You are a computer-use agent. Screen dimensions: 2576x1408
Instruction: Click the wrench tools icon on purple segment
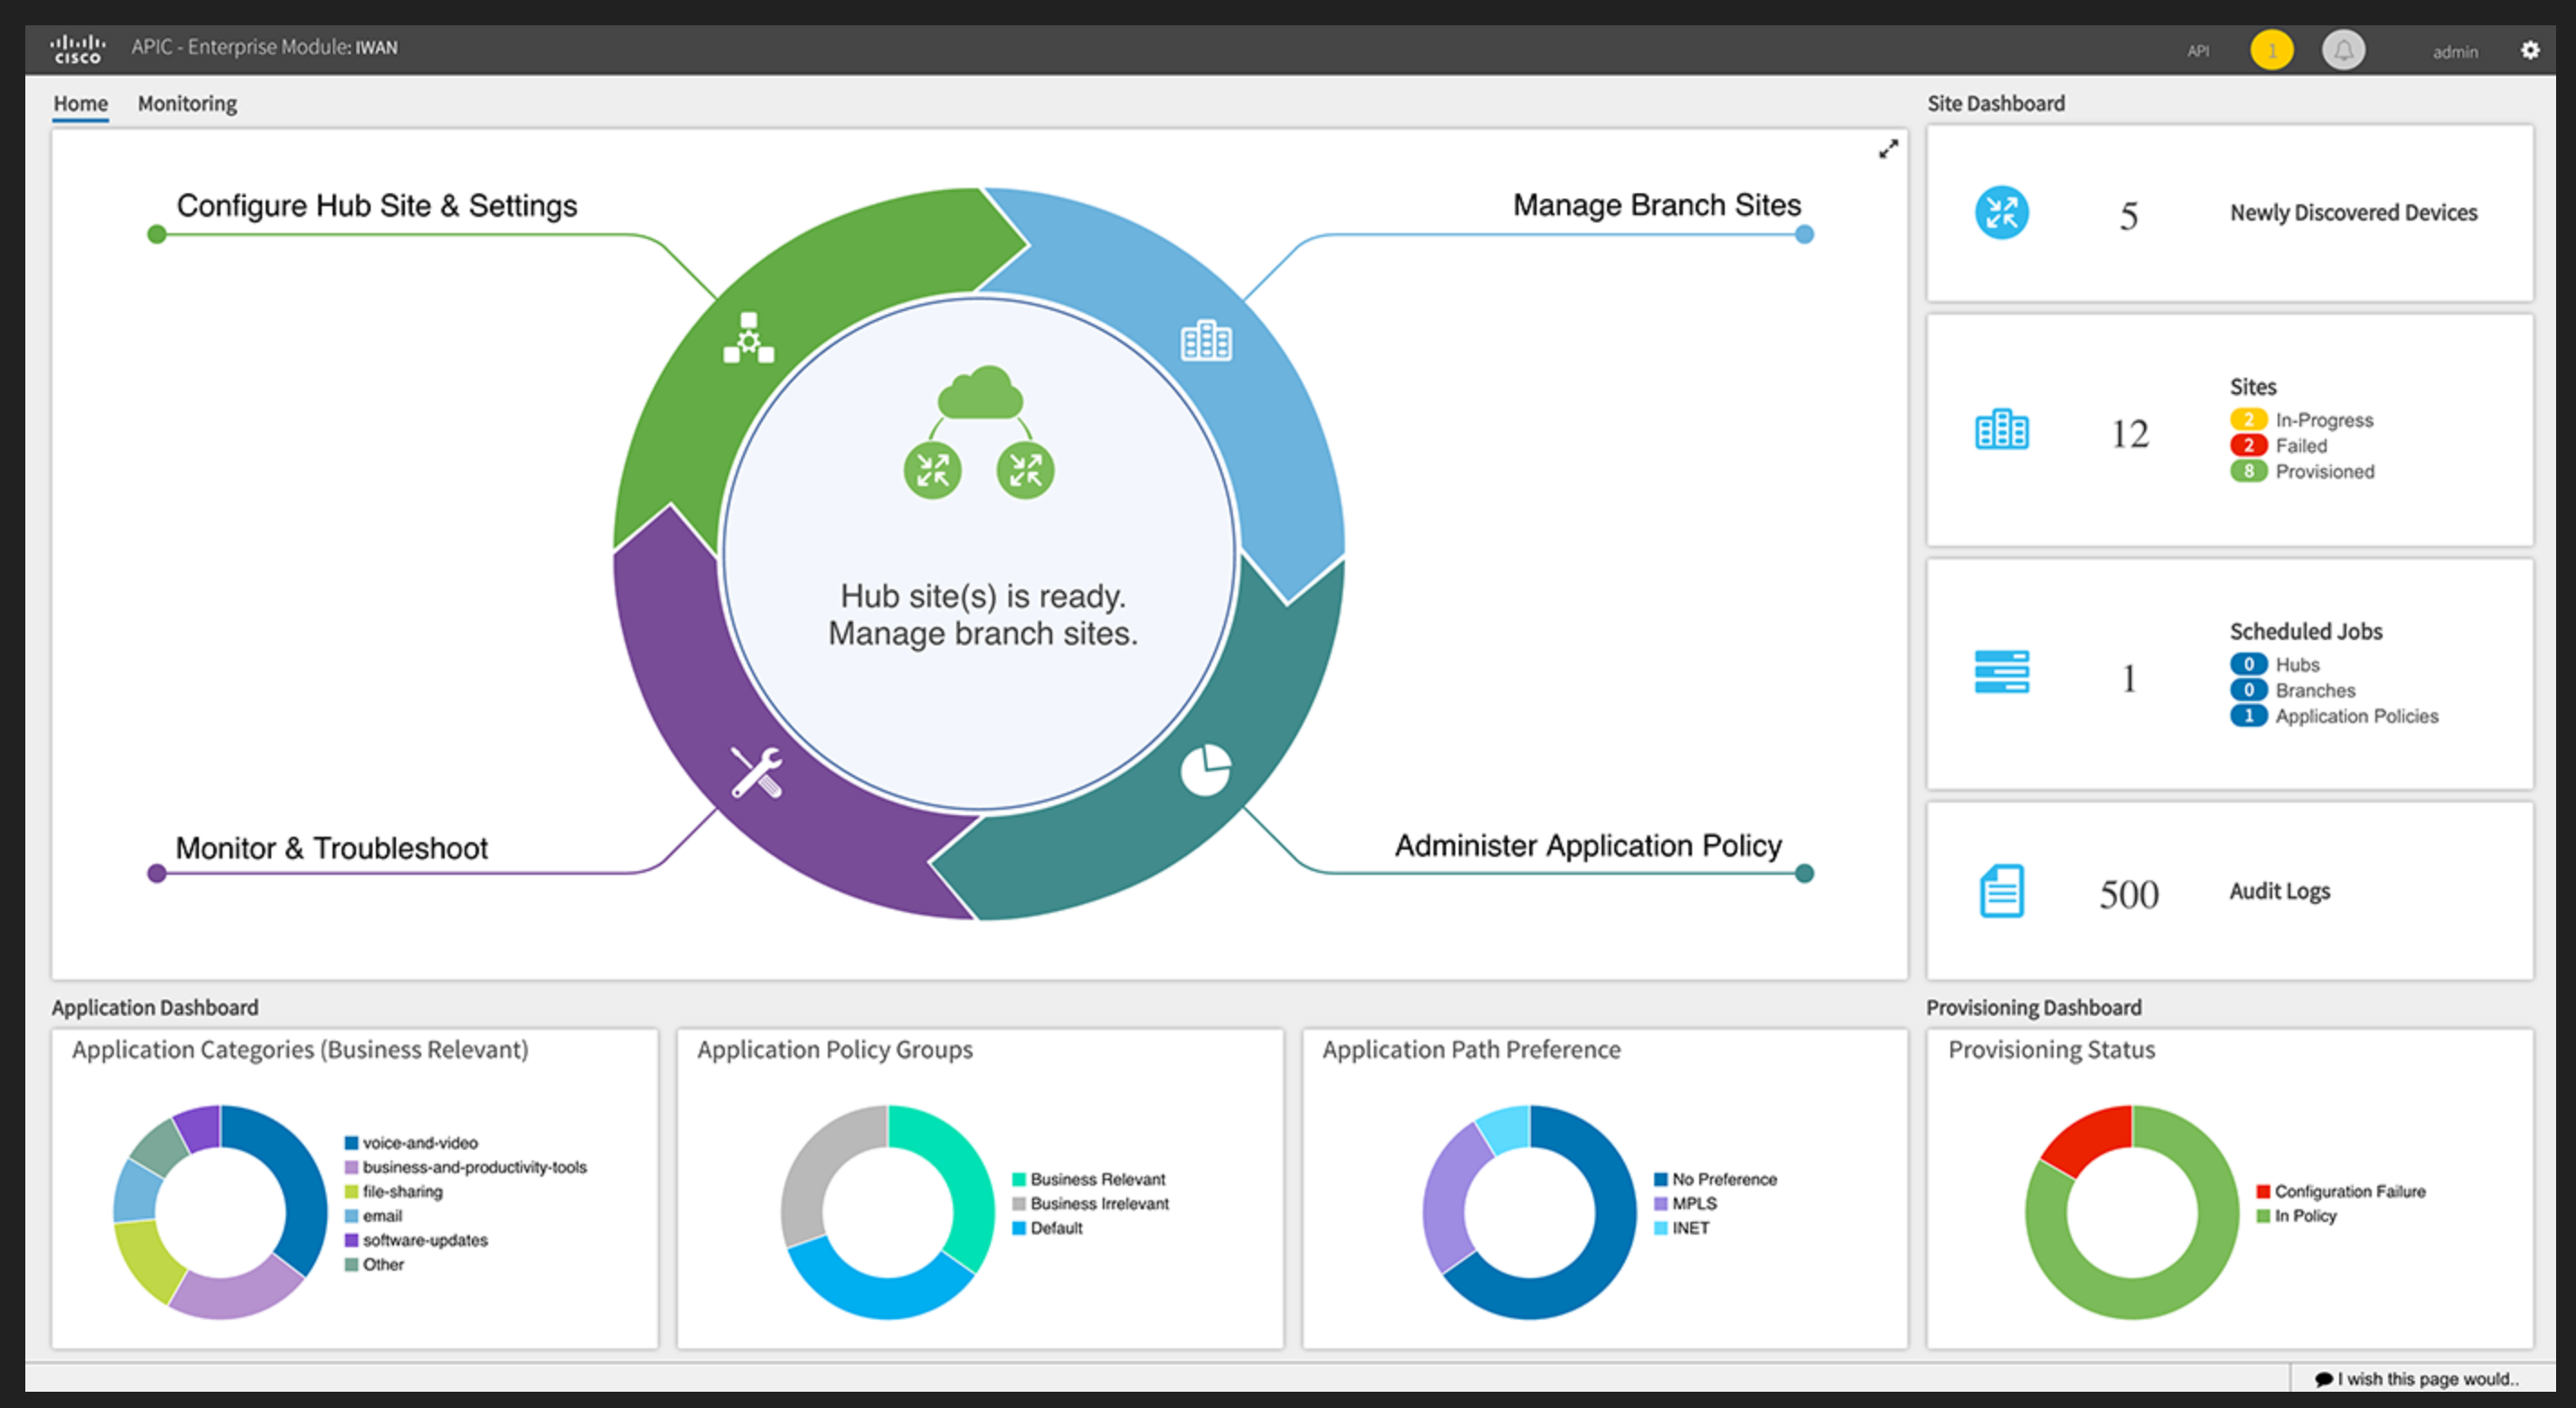(x=756, y=772)
